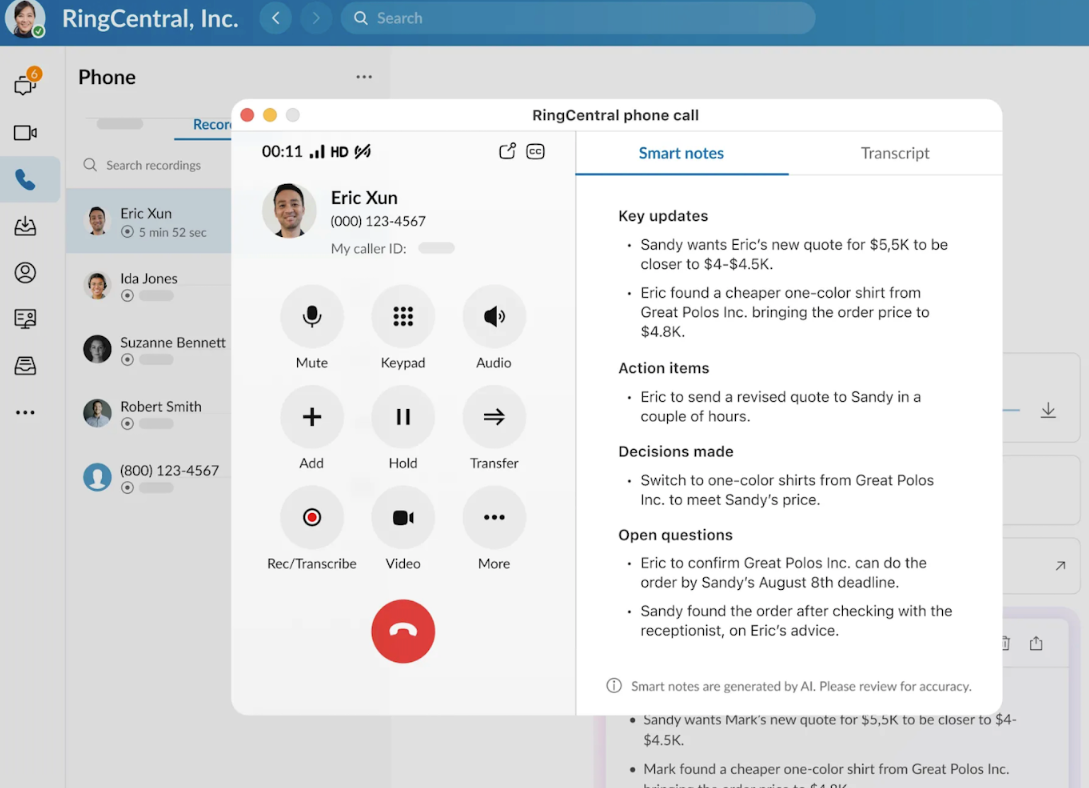Click the Key updates heading

click(663, 216)
